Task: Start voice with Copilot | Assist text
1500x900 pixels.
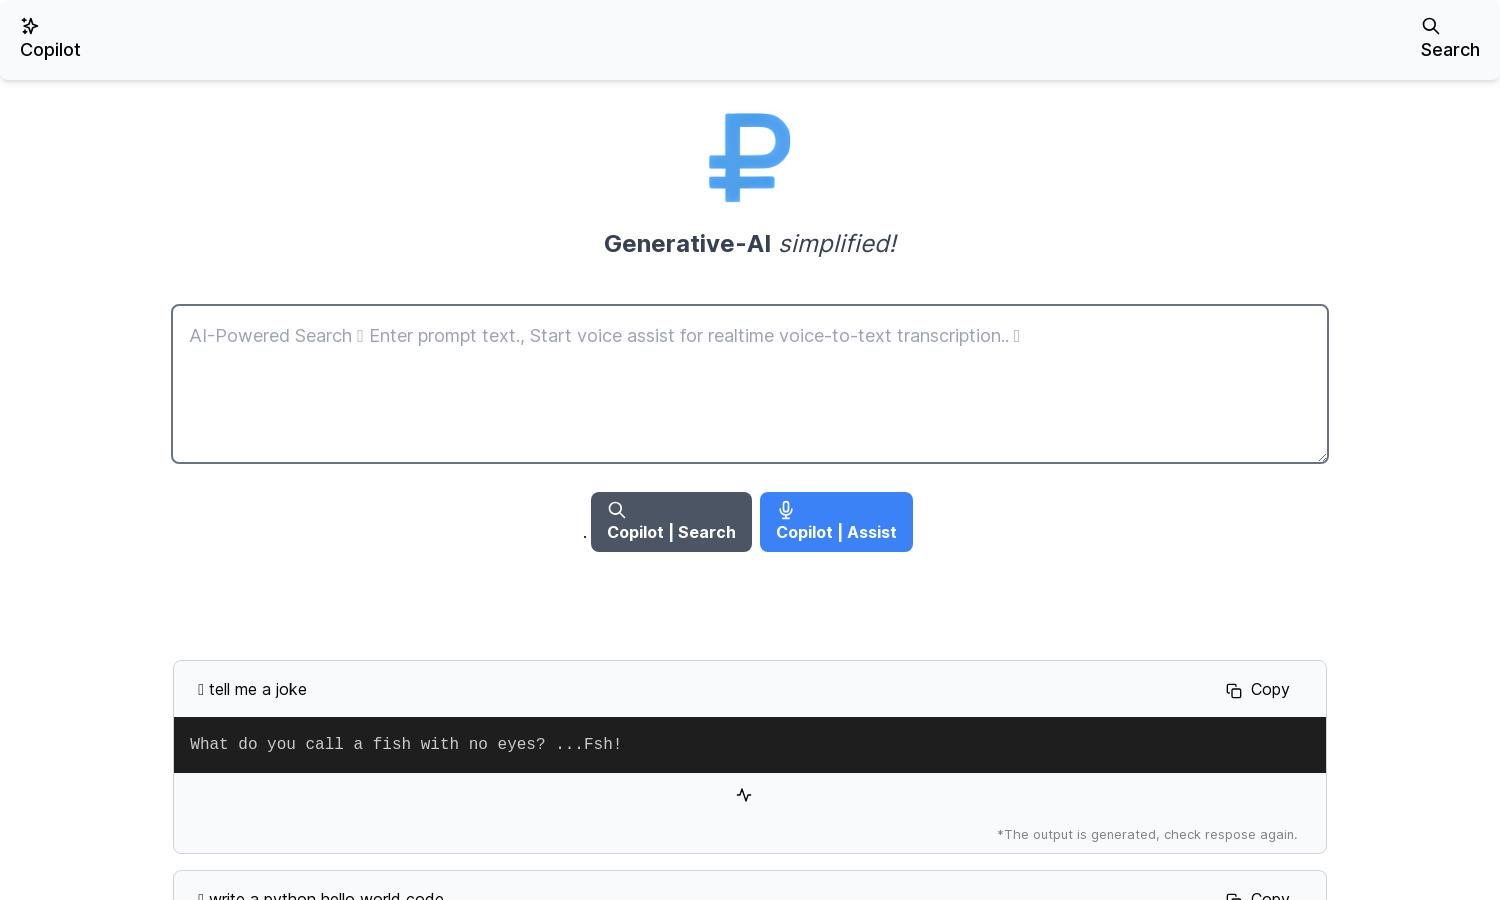Action: coord(836,532)
